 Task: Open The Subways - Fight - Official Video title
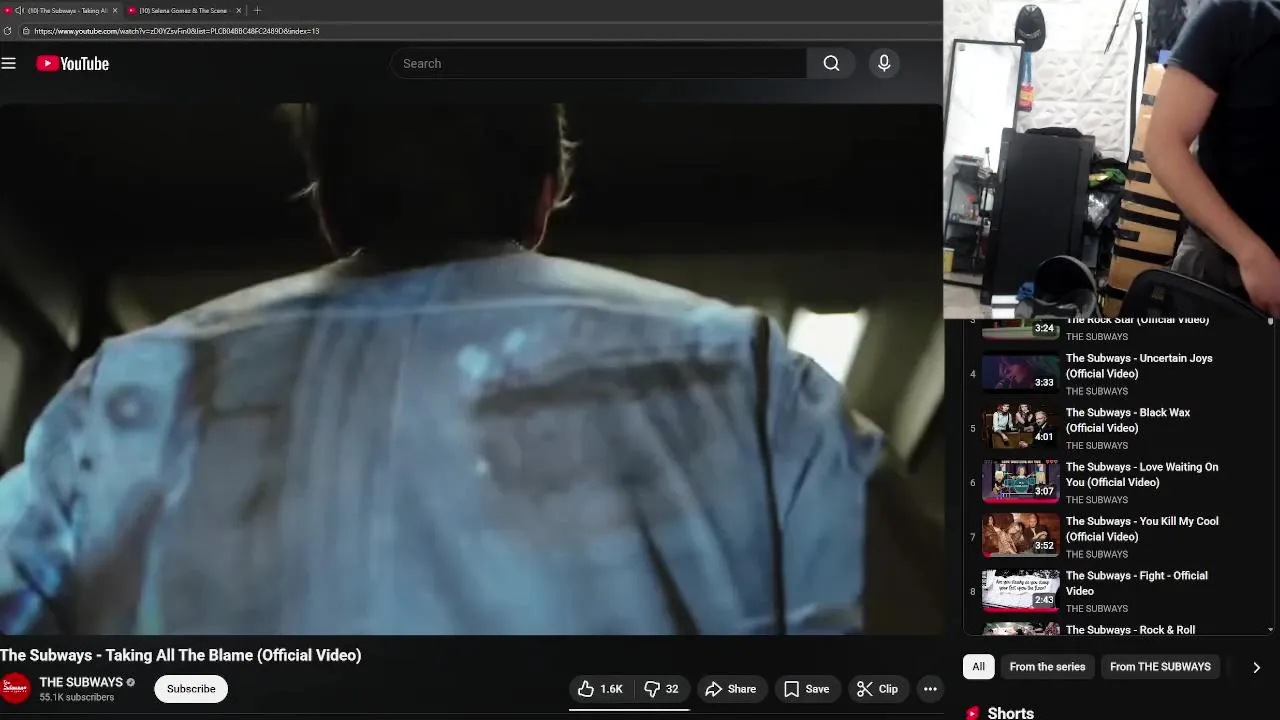click(x=1137, y=583)
